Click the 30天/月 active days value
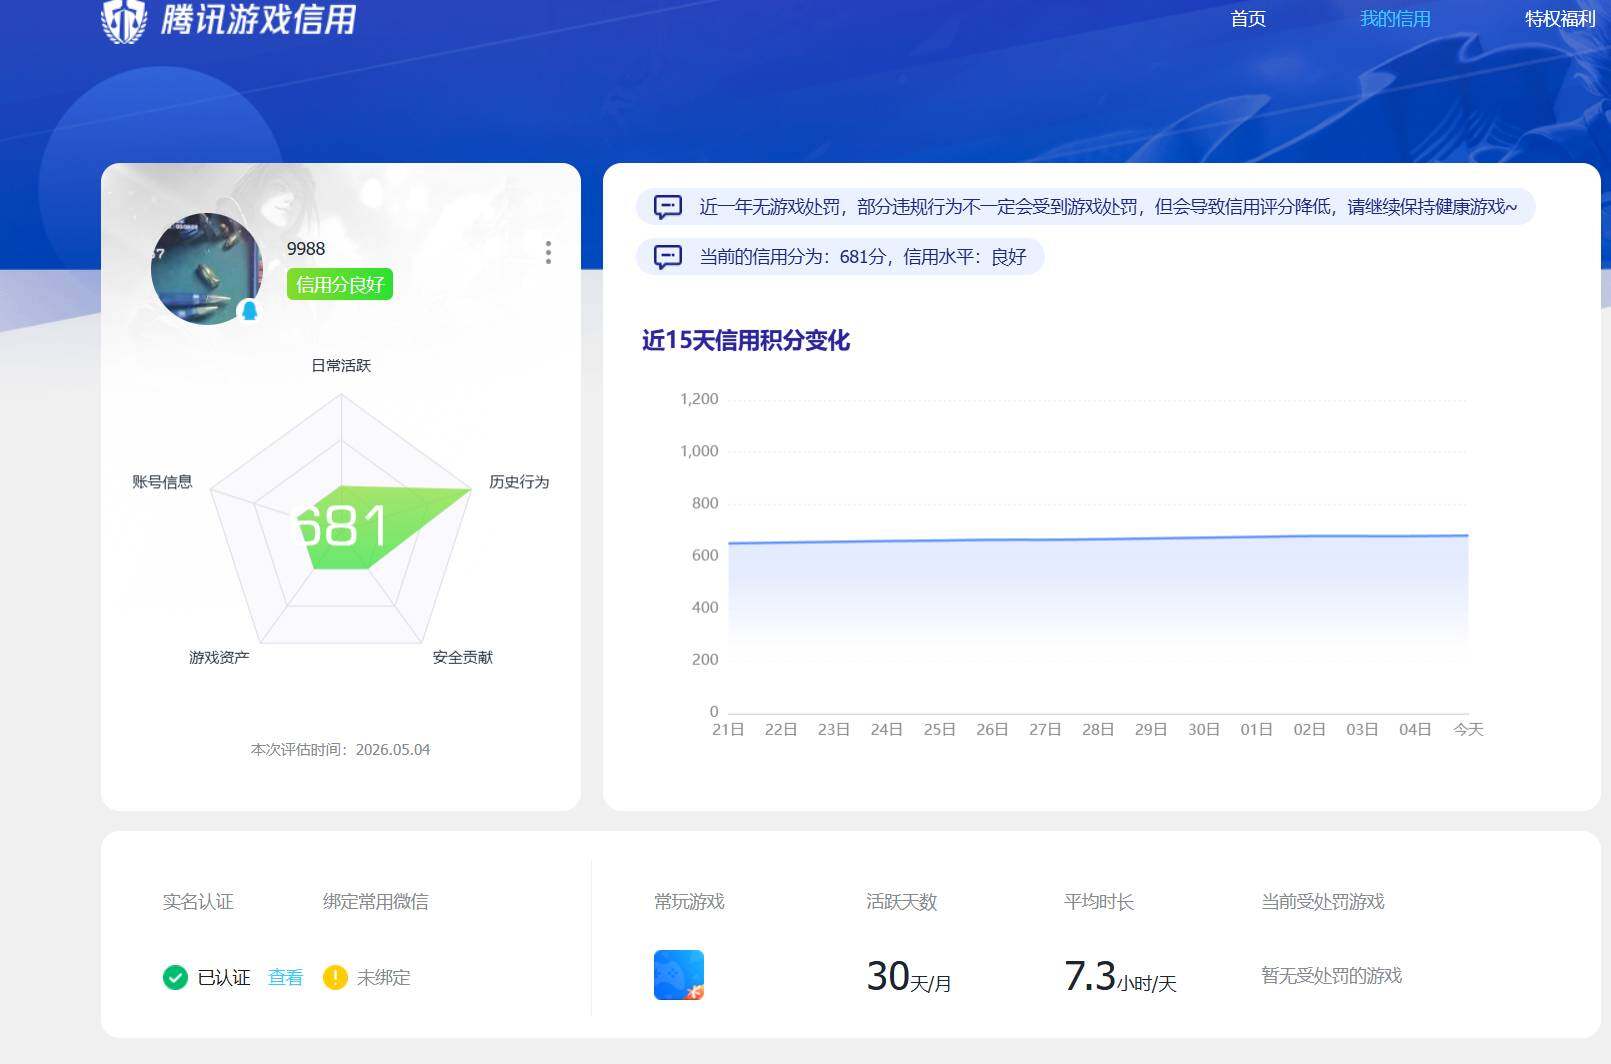Viewport: 1611px width, 1064px height. pyautogui.click(x=909, y=976)
